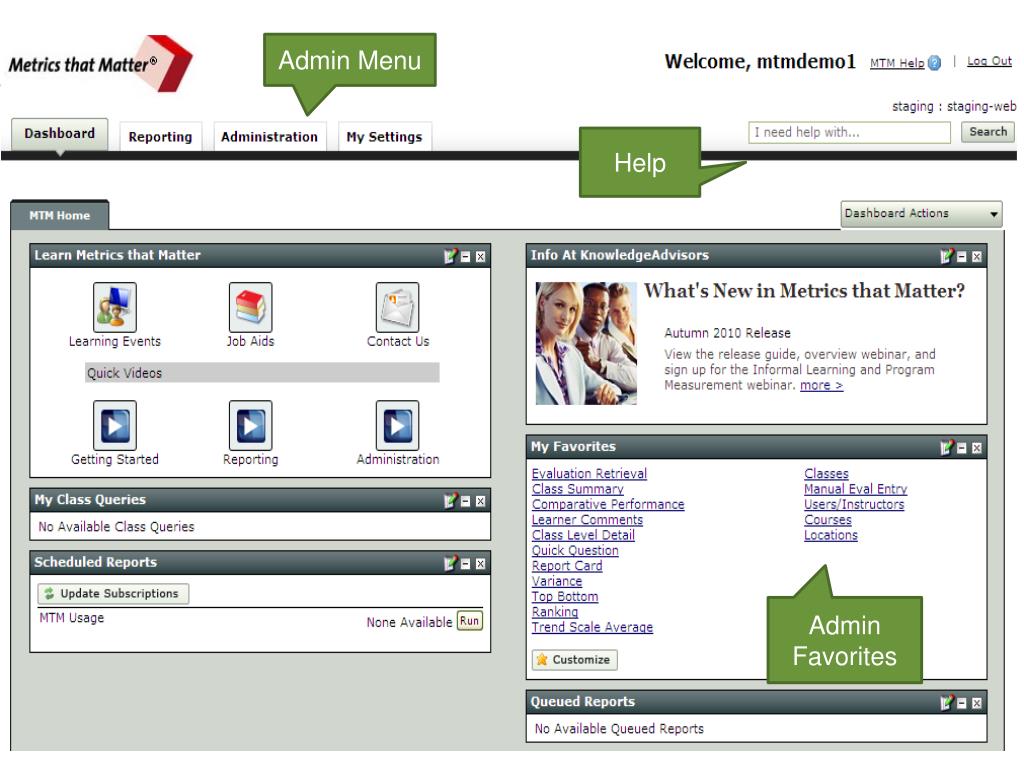Close the Info At KnowledgeAdvisors panel
1024x768 pixels.
[x=977, y=257]
